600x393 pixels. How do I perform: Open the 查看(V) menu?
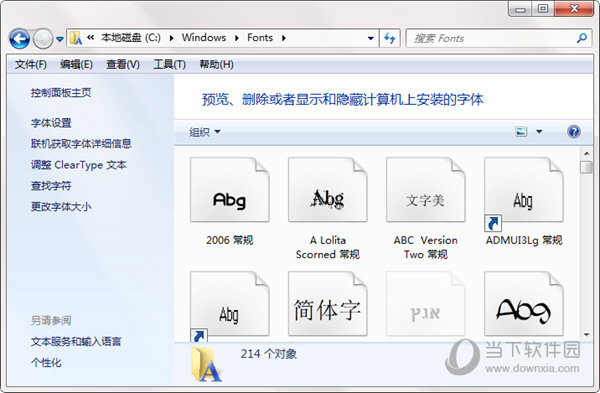123,64
